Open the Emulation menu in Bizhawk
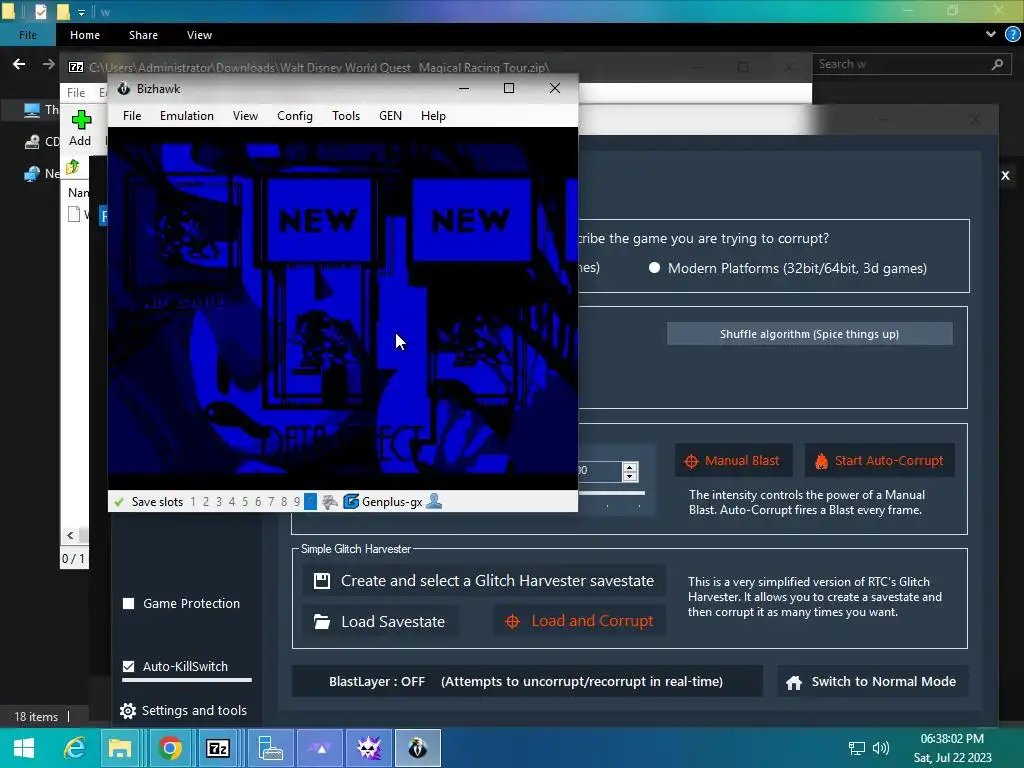 point(187,116)
